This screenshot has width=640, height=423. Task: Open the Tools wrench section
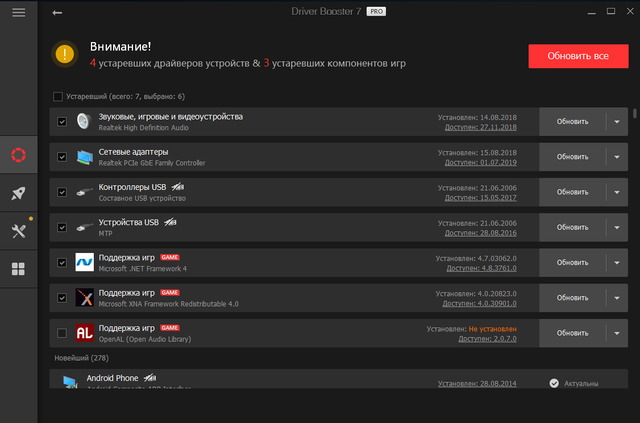[18, 231]
